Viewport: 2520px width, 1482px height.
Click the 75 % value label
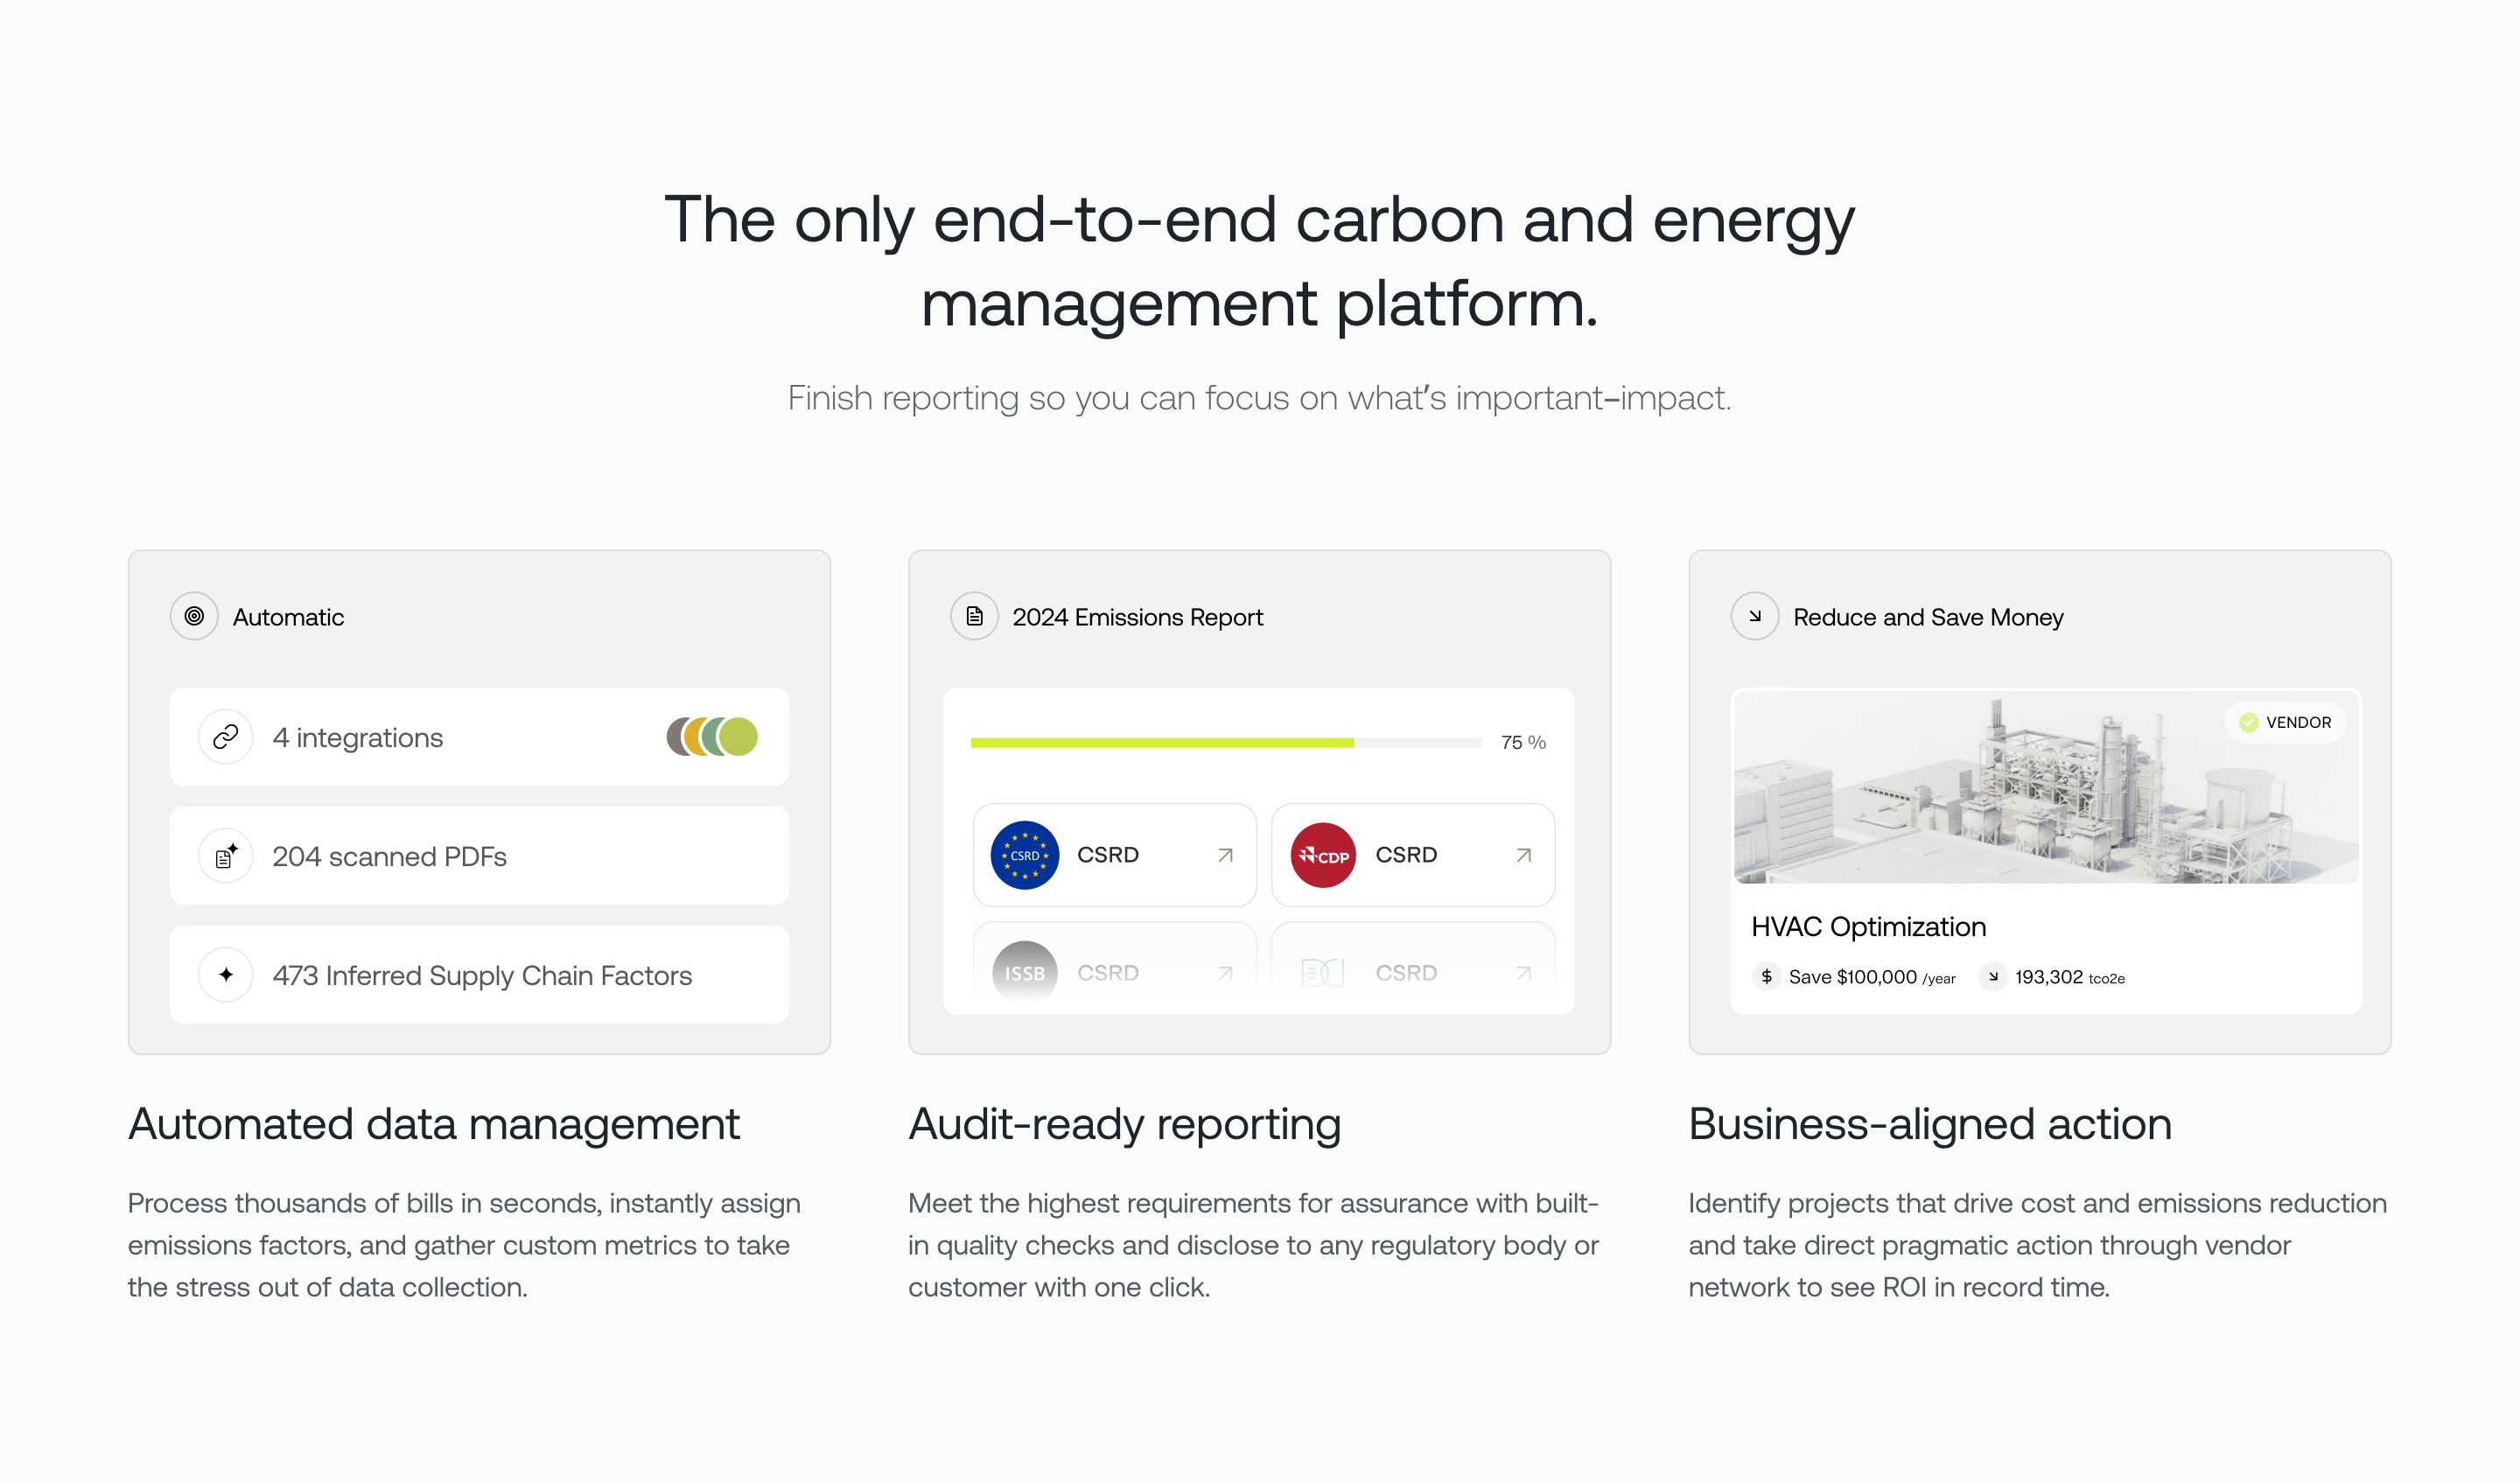[1523, 742]
